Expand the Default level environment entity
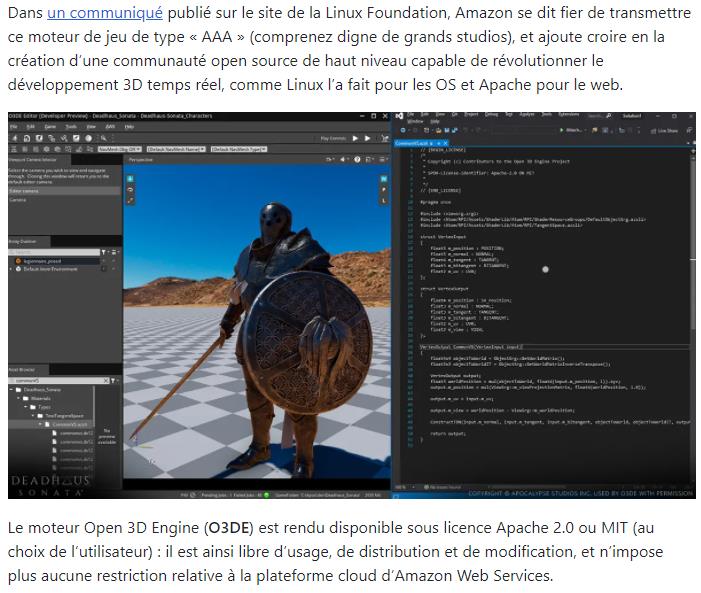This screenshot has width=701, height=593. (11, 269)
